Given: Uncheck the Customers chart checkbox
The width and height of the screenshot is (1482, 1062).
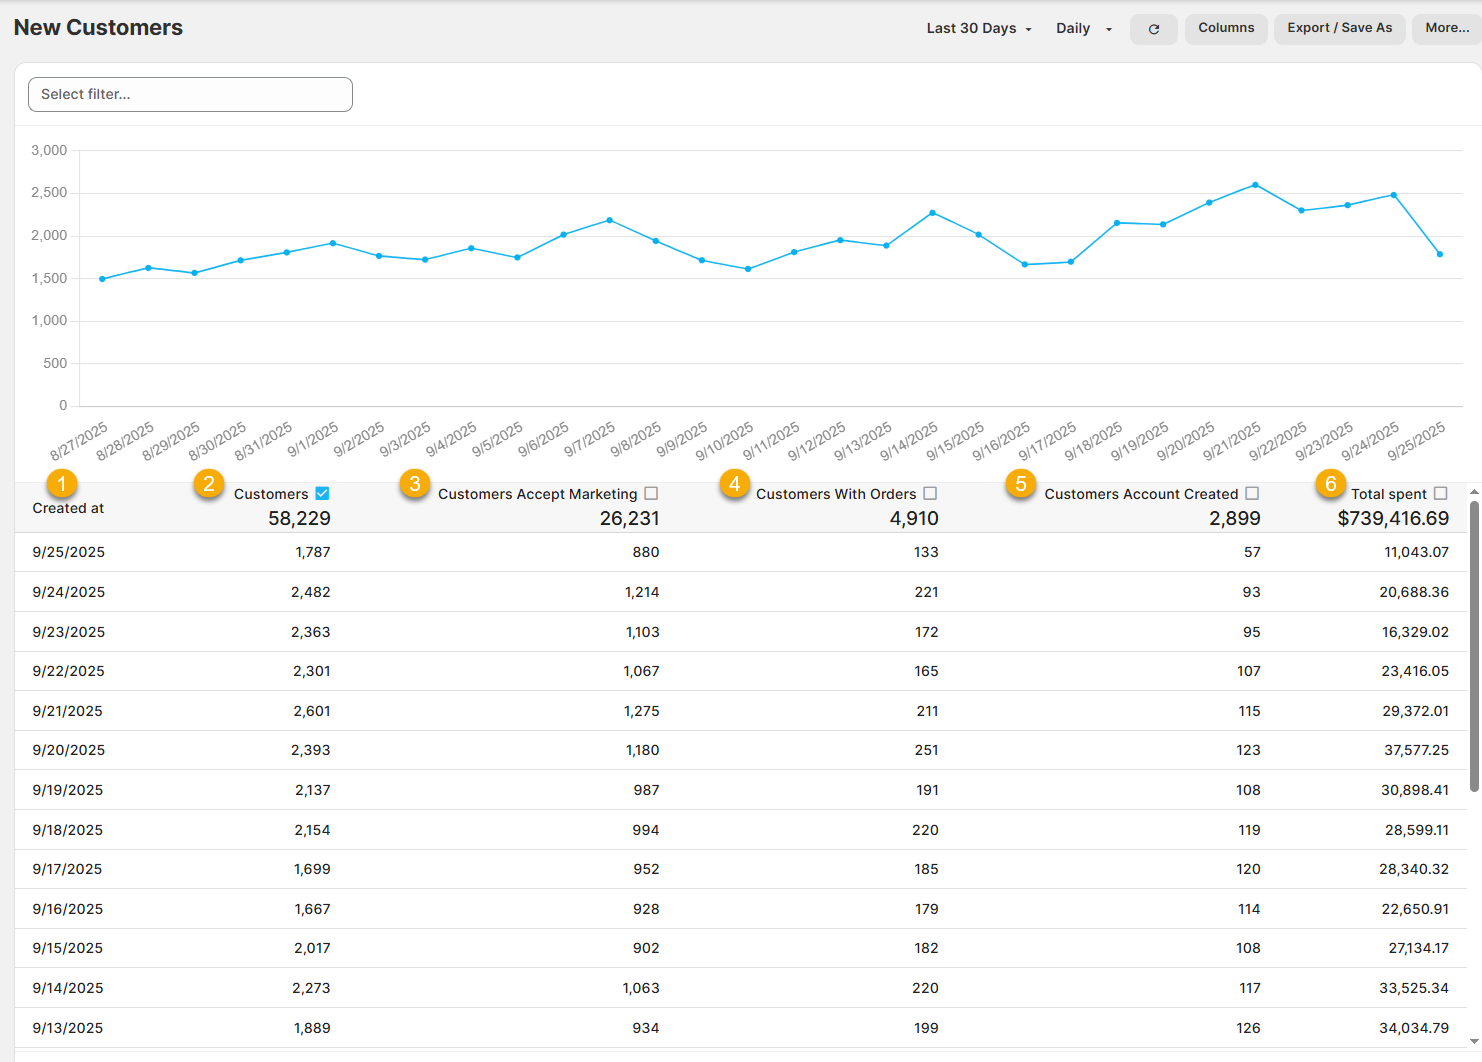Looking at the screenshot, I should pos(322,493).
